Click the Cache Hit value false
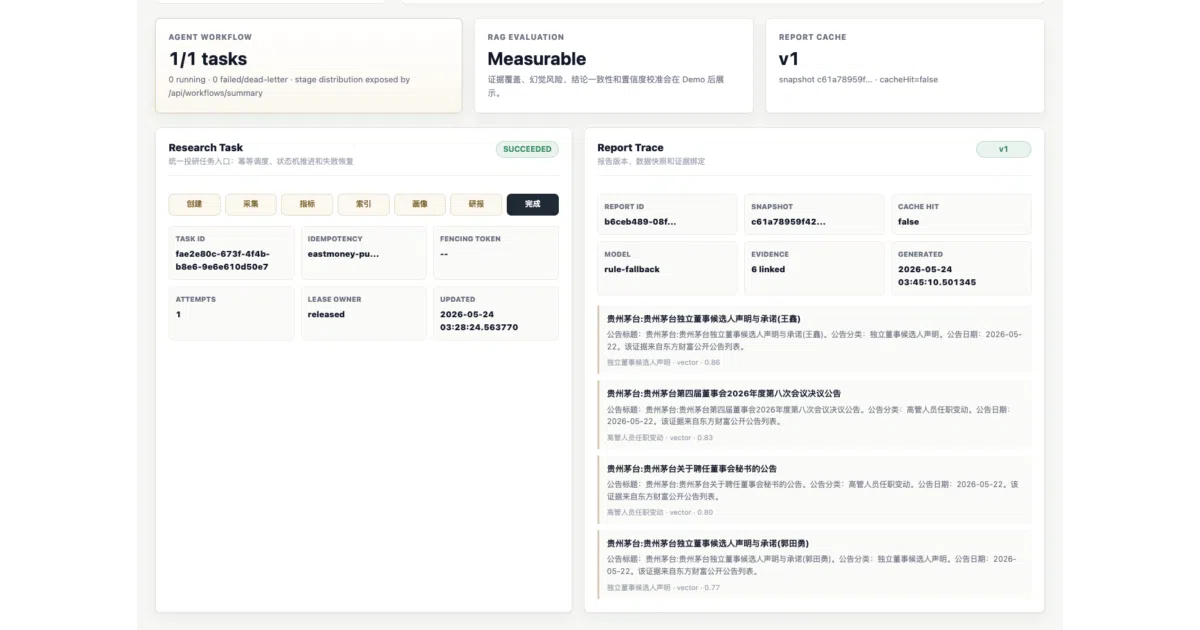Viewport: 1200px width, 630px height. click(908, 222)
